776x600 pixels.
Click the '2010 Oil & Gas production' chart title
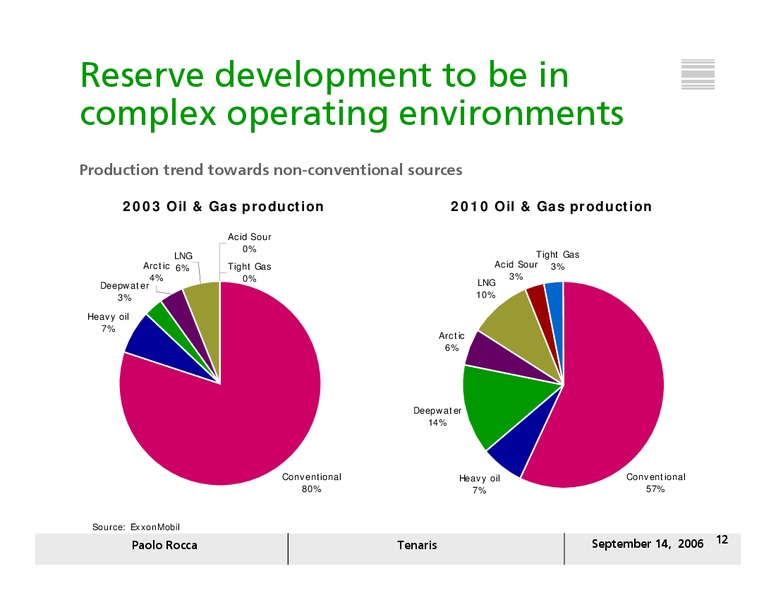551,206
